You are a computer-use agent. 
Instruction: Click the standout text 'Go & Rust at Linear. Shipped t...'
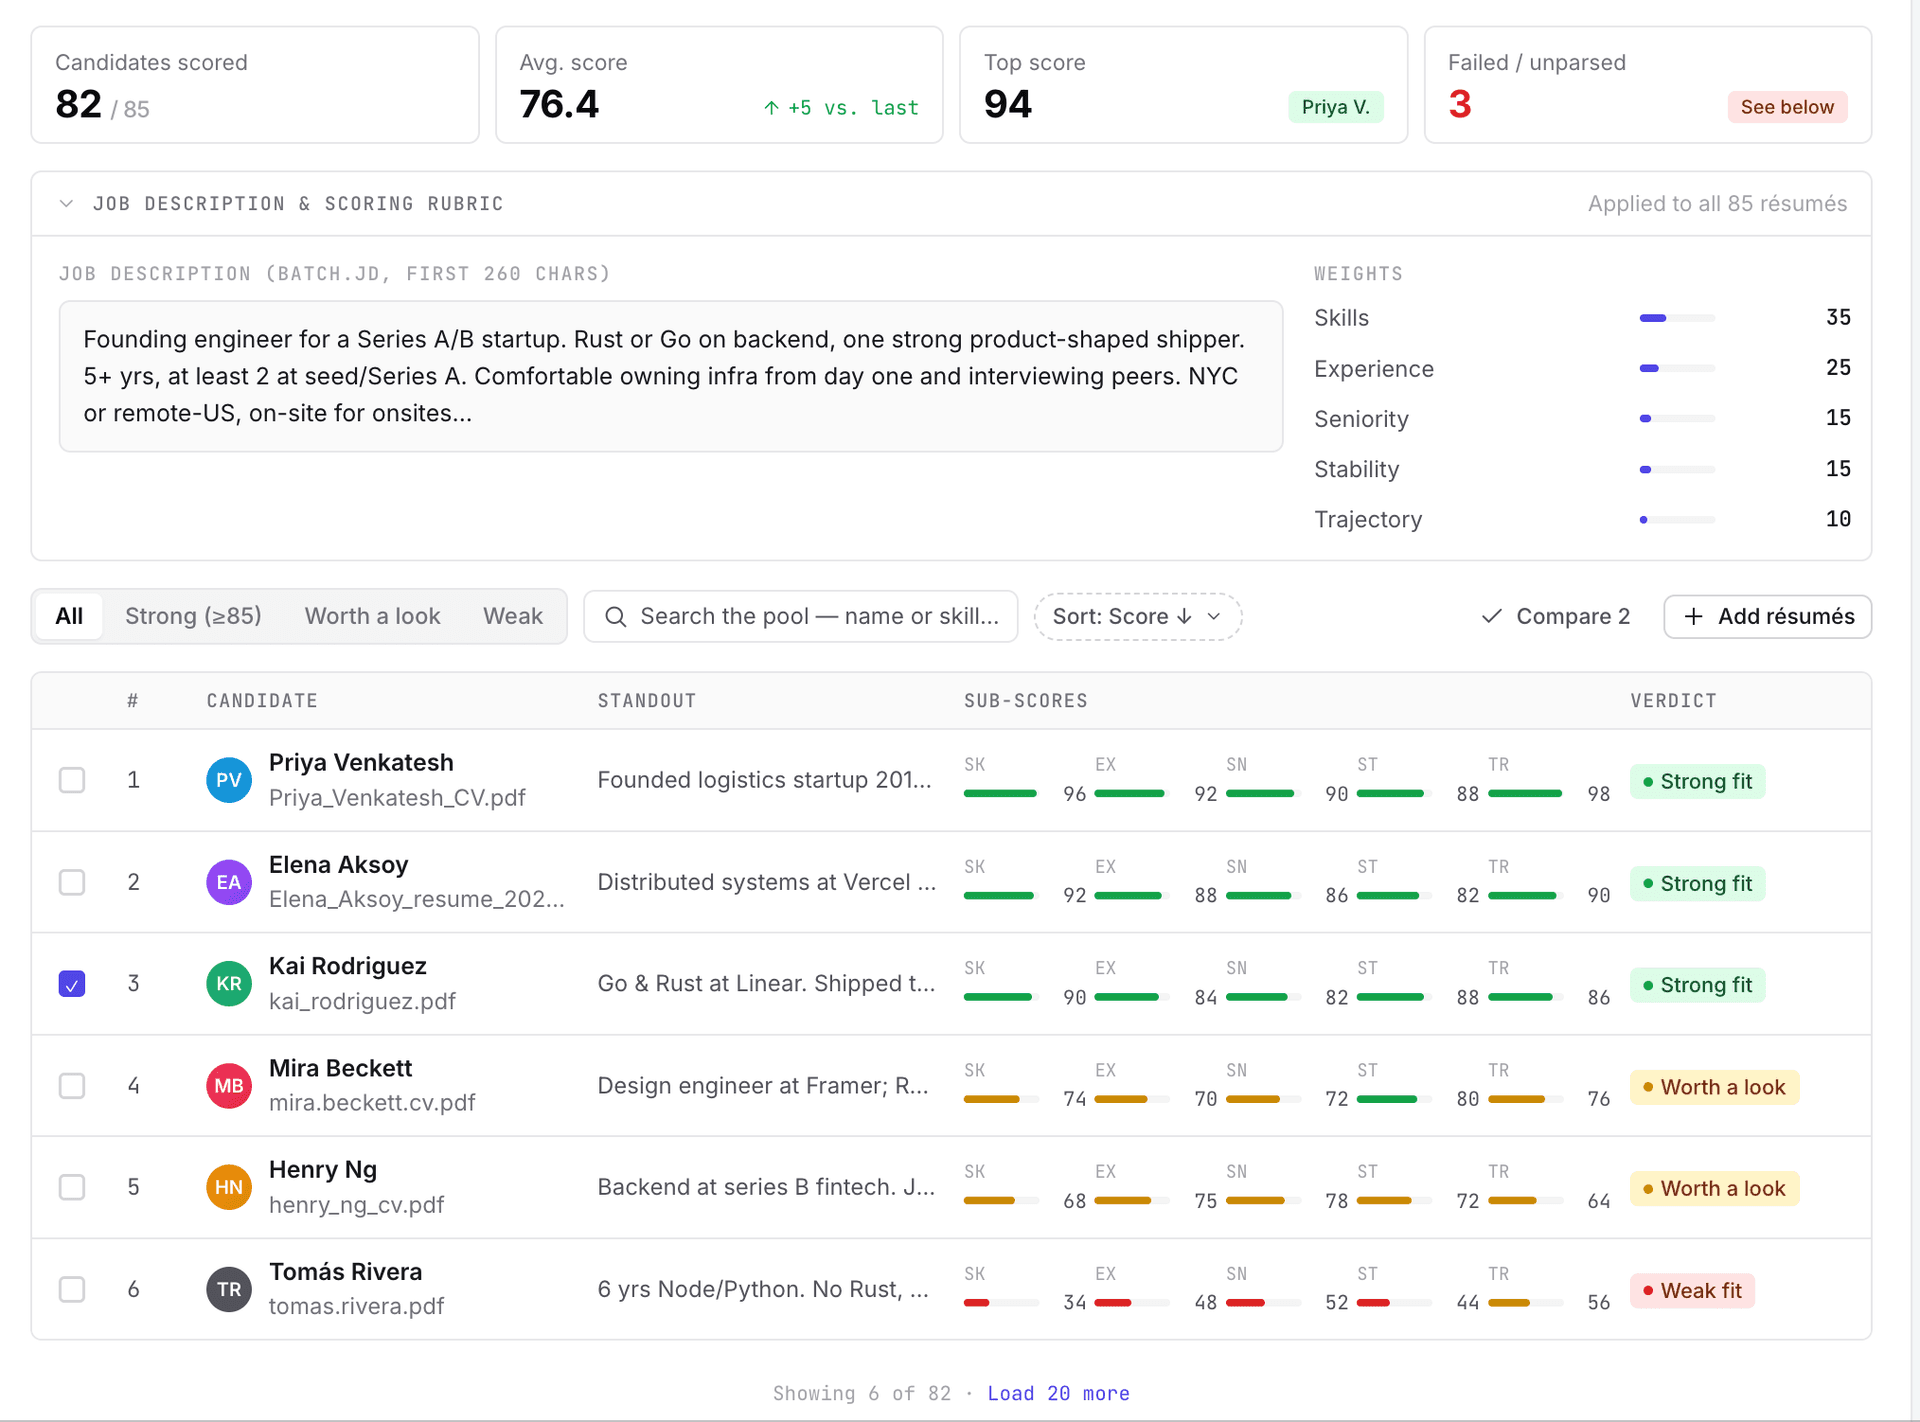[767, 984]
